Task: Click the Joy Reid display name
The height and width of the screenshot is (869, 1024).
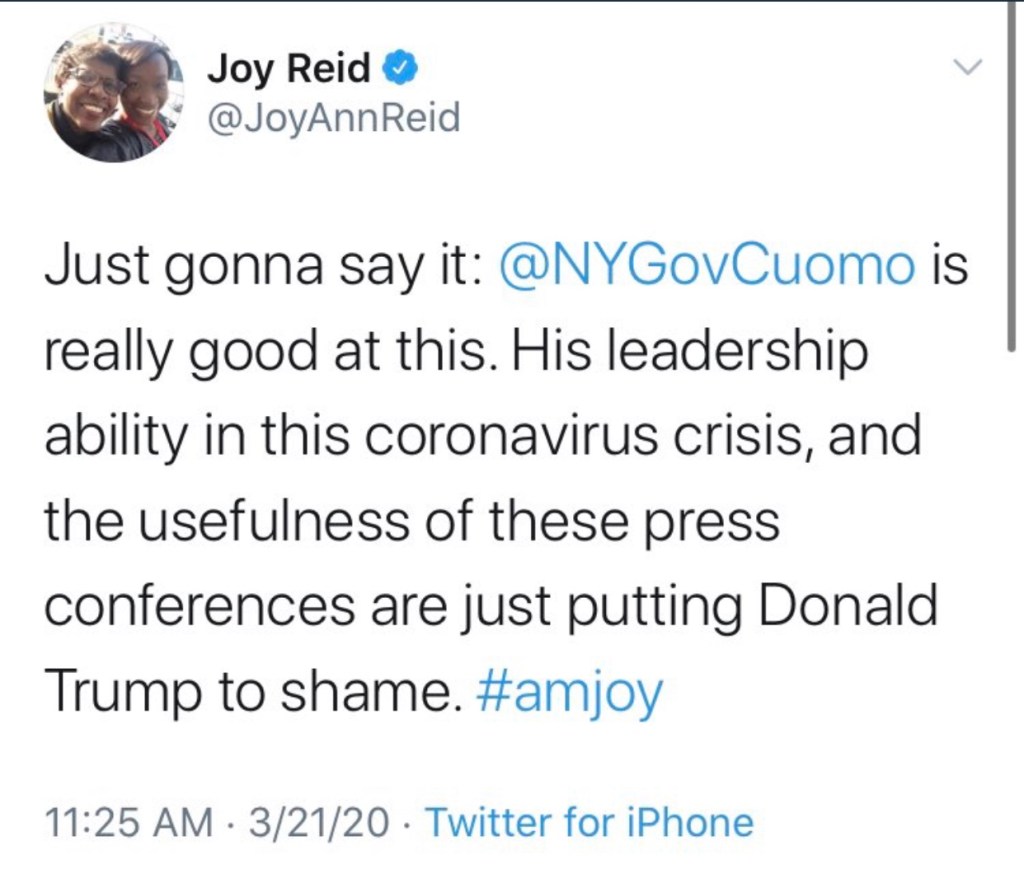Action: [x=288, y=68]
